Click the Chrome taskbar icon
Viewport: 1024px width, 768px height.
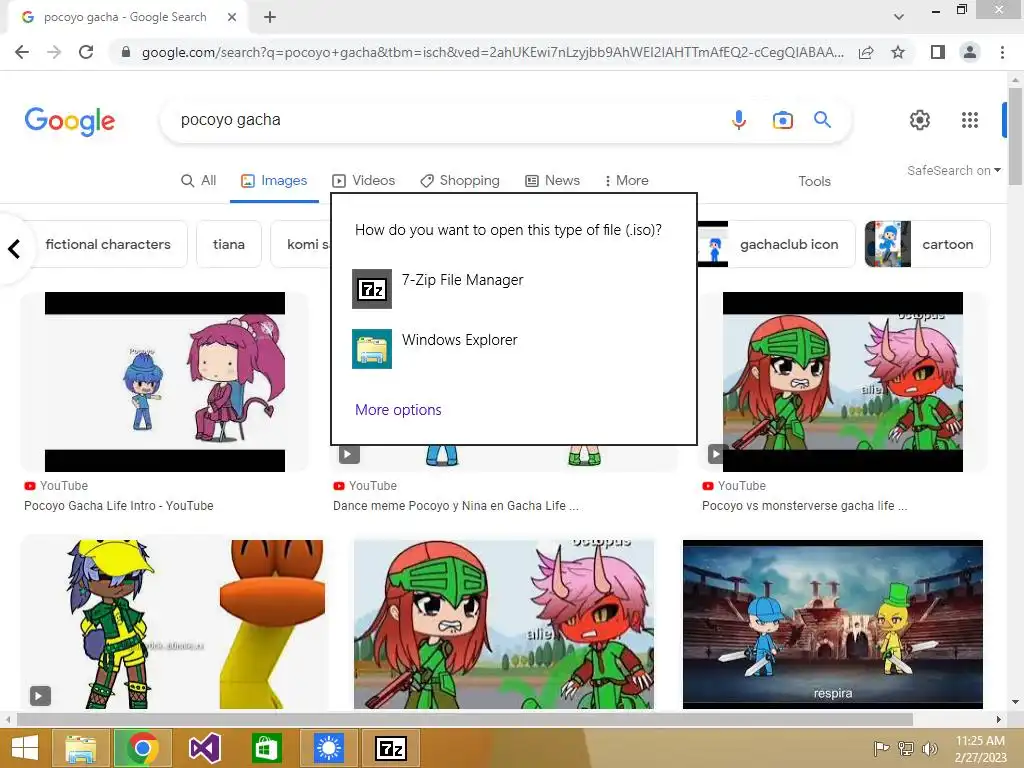[x=143, y=748]
